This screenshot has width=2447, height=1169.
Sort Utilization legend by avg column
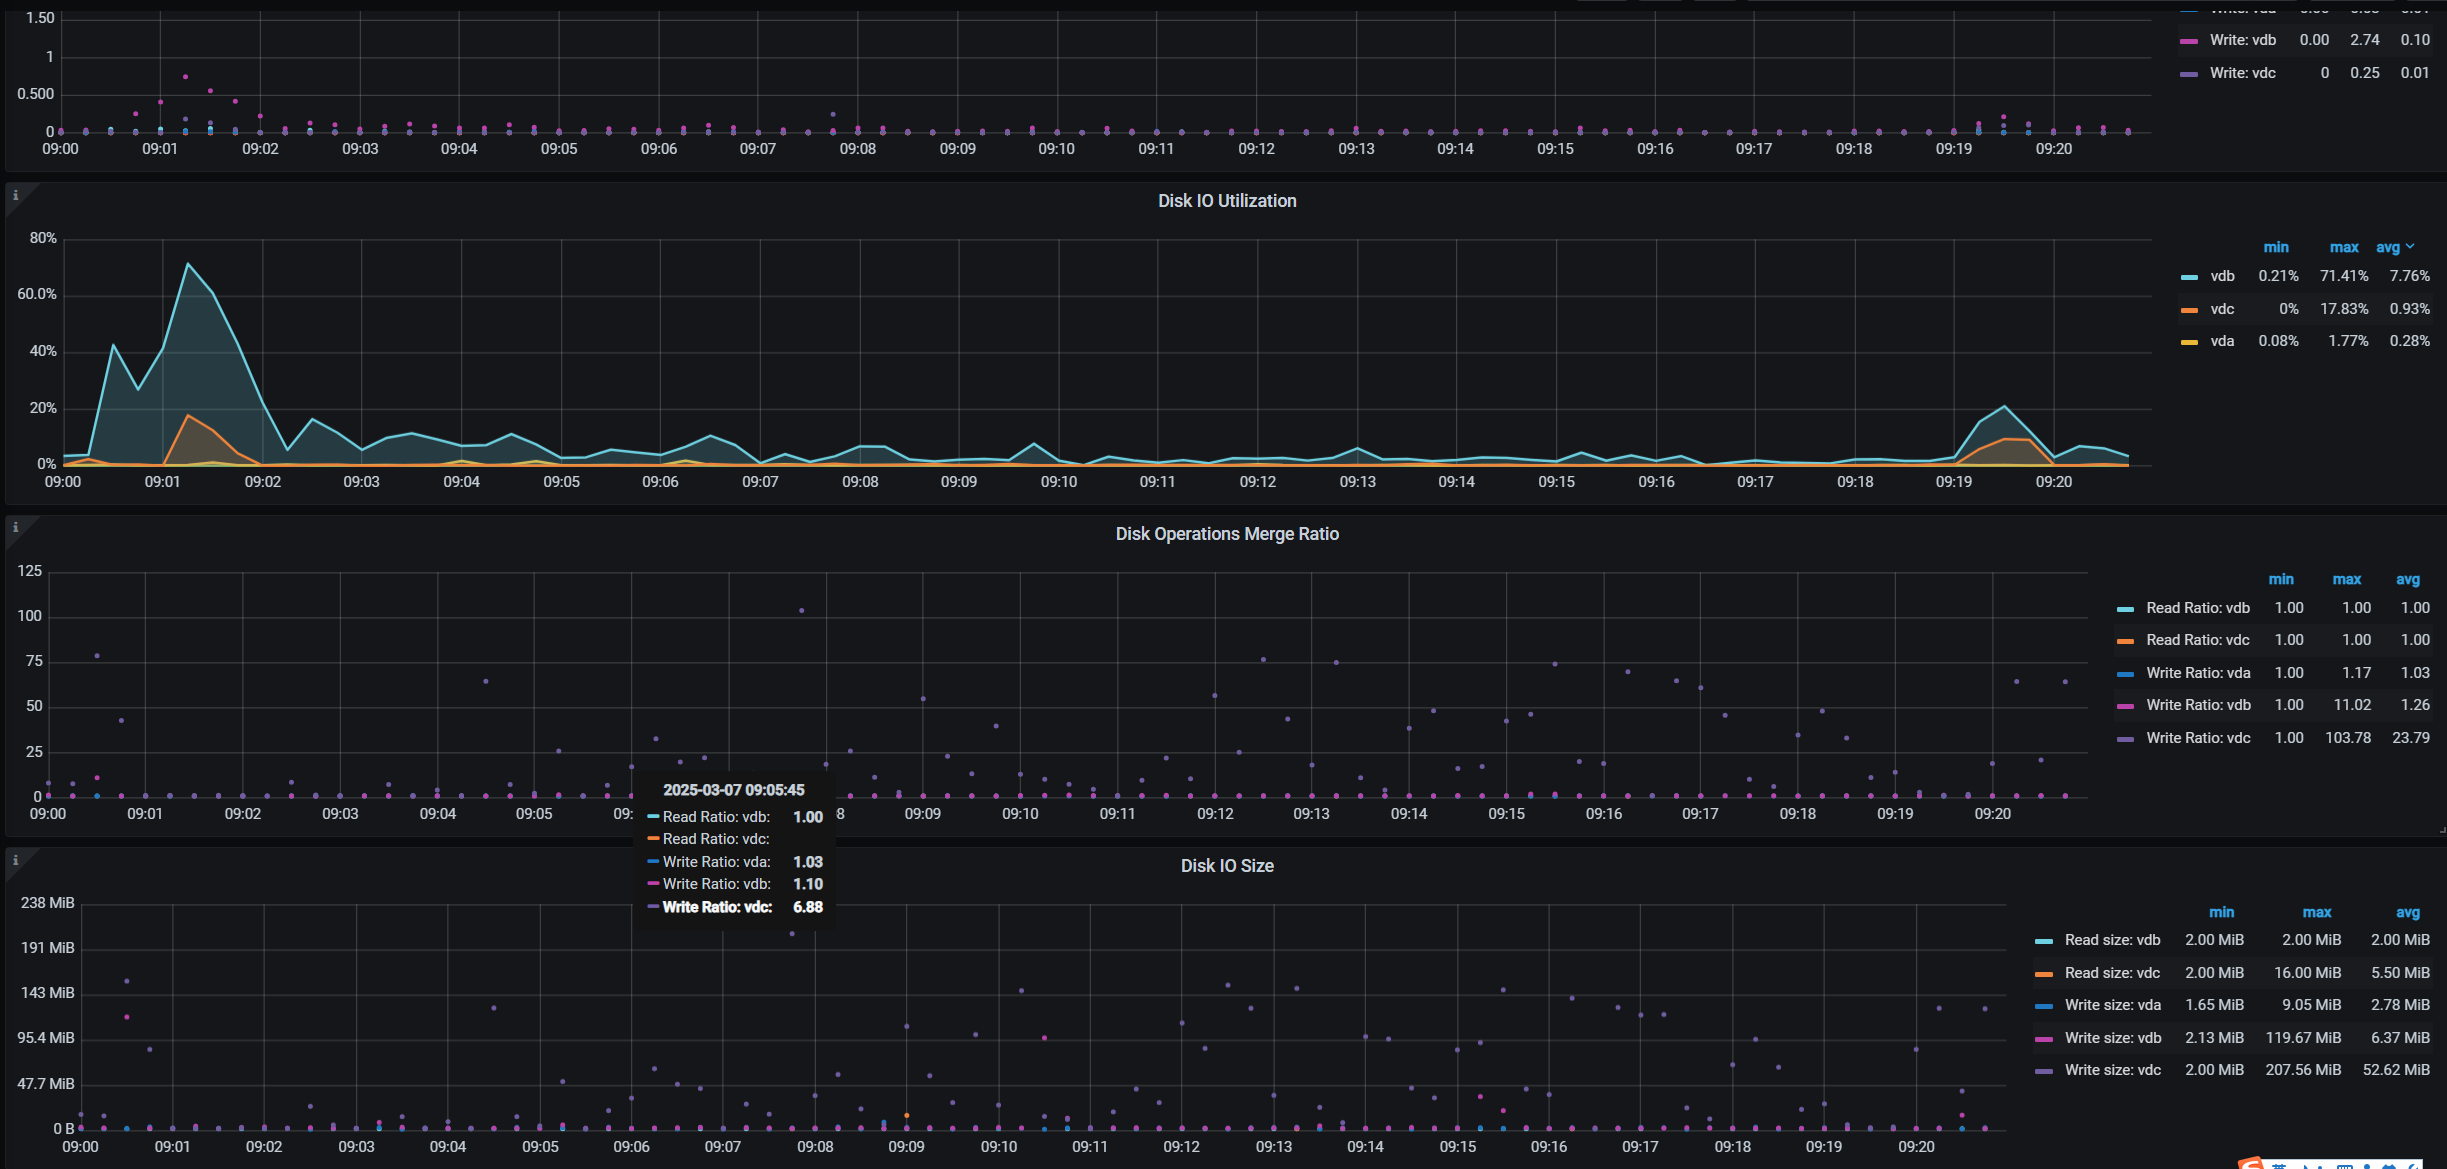coord(2388,247)
